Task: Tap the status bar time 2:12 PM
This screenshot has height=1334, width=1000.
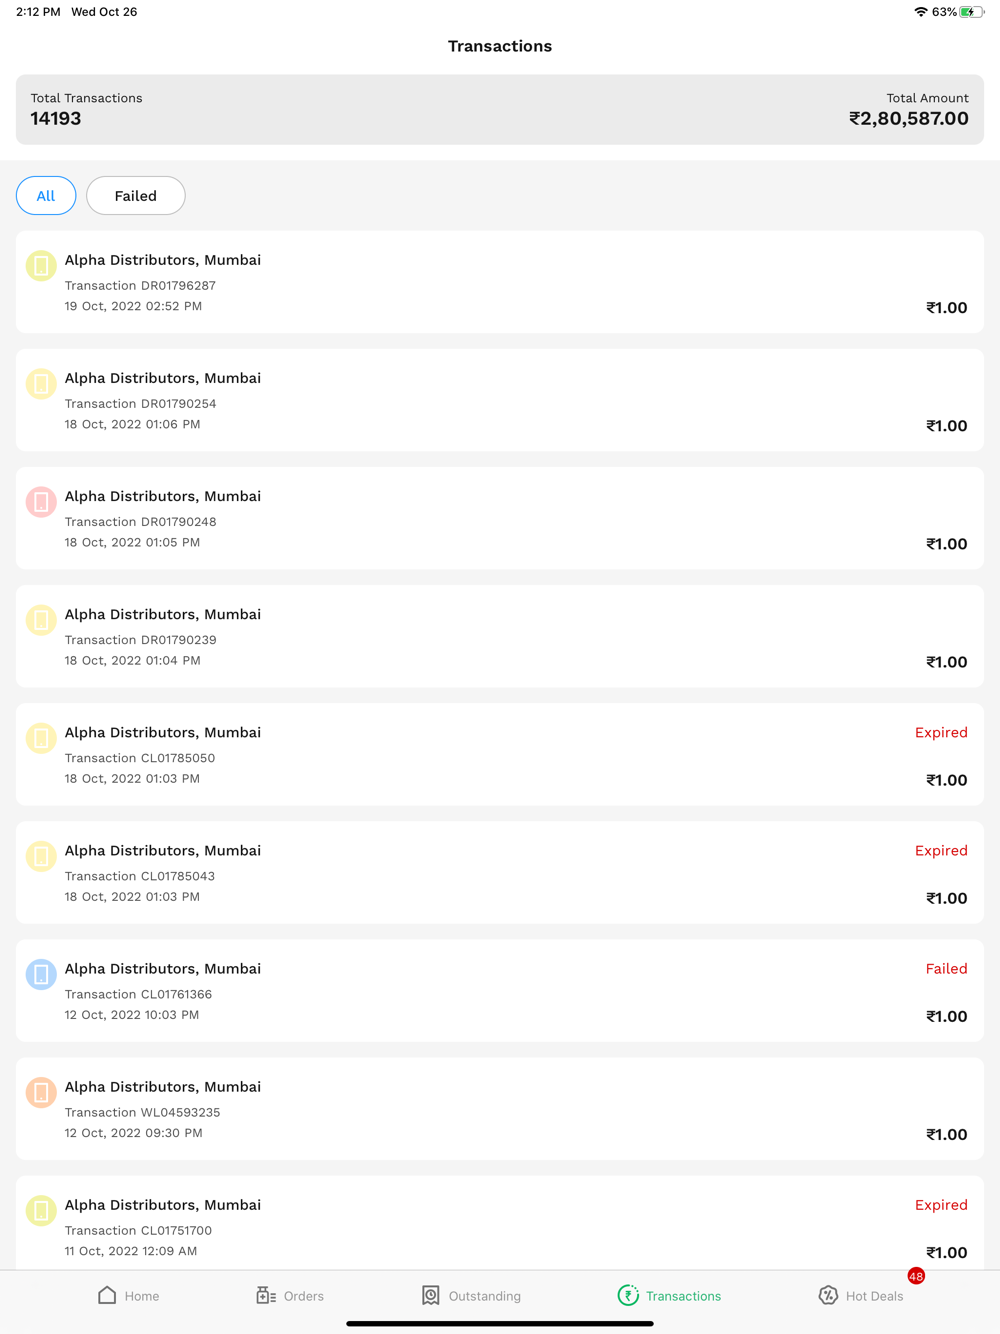Action: [x=38, y=12]
